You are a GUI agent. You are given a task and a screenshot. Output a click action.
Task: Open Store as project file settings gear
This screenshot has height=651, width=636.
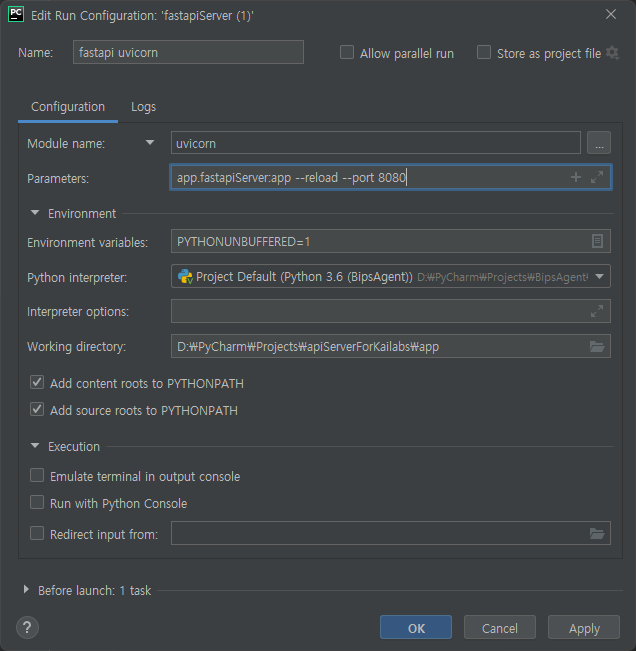coord(612,53)
